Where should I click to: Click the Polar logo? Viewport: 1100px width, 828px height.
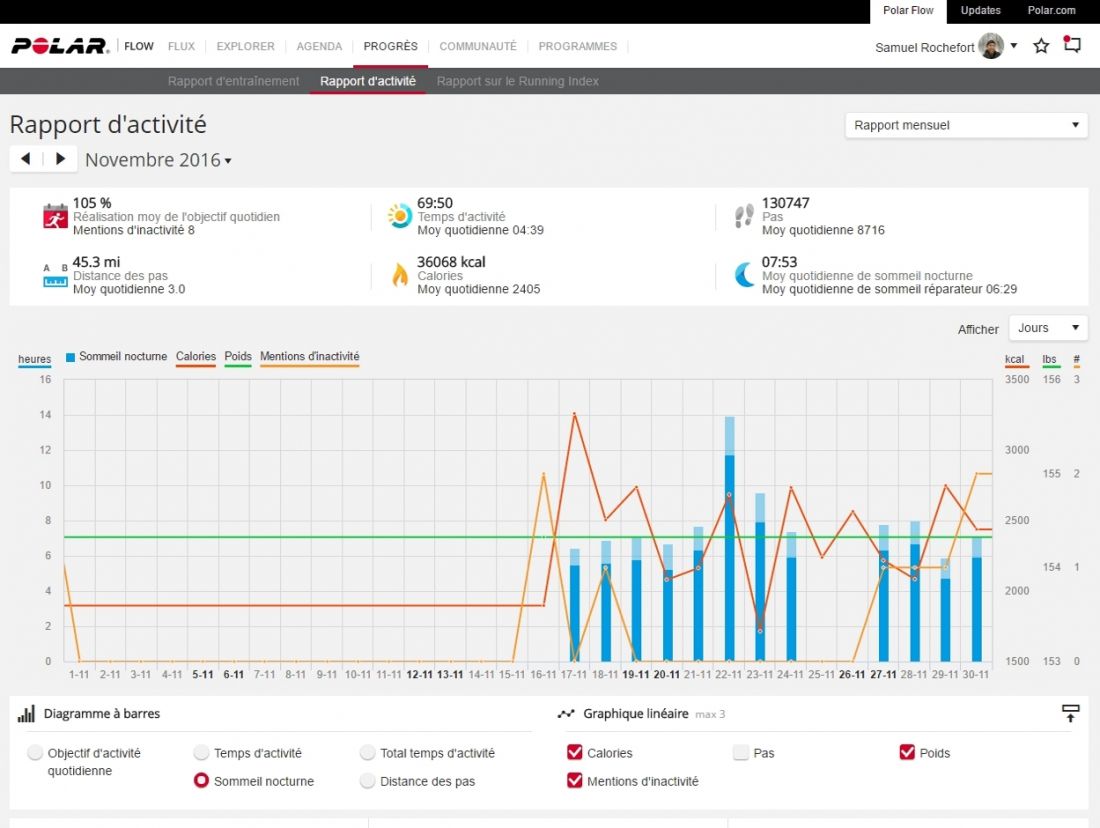[x=60, y=46]
